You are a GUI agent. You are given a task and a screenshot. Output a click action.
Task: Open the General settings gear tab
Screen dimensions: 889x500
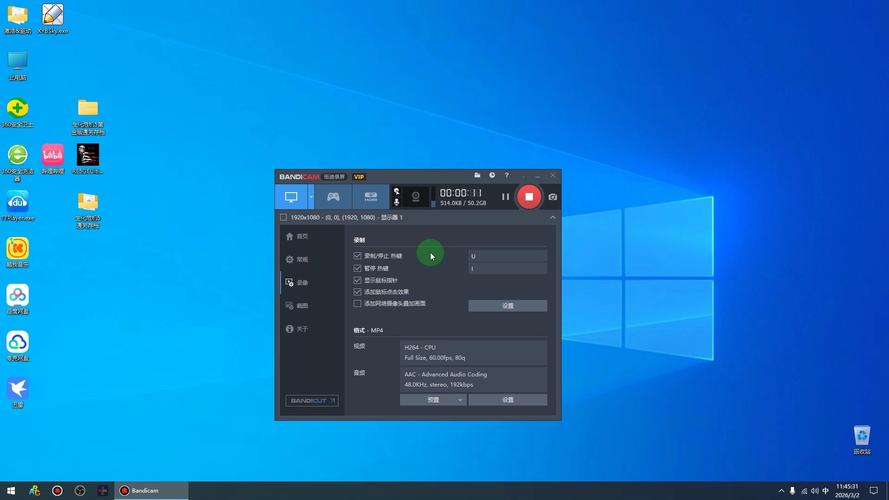297,260
